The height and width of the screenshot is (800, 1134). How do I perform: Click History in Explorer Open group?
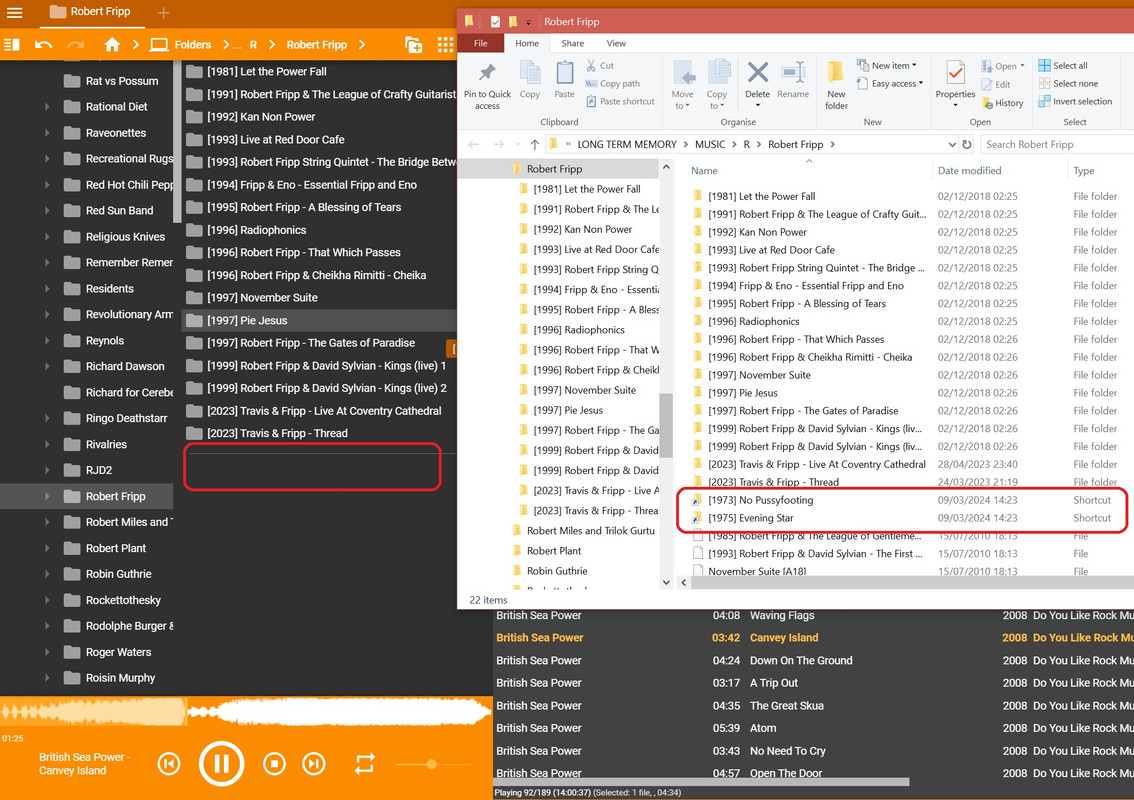(x=1002, y=103)
